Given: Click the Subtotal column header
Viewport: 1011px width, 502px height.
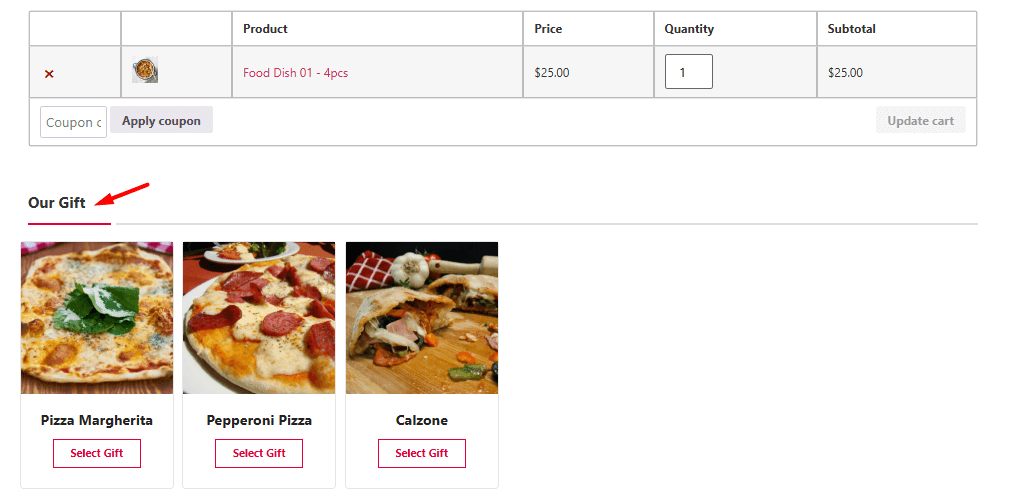Looking at the screenshot, I should pyautogui.click(x=852, y=29).
